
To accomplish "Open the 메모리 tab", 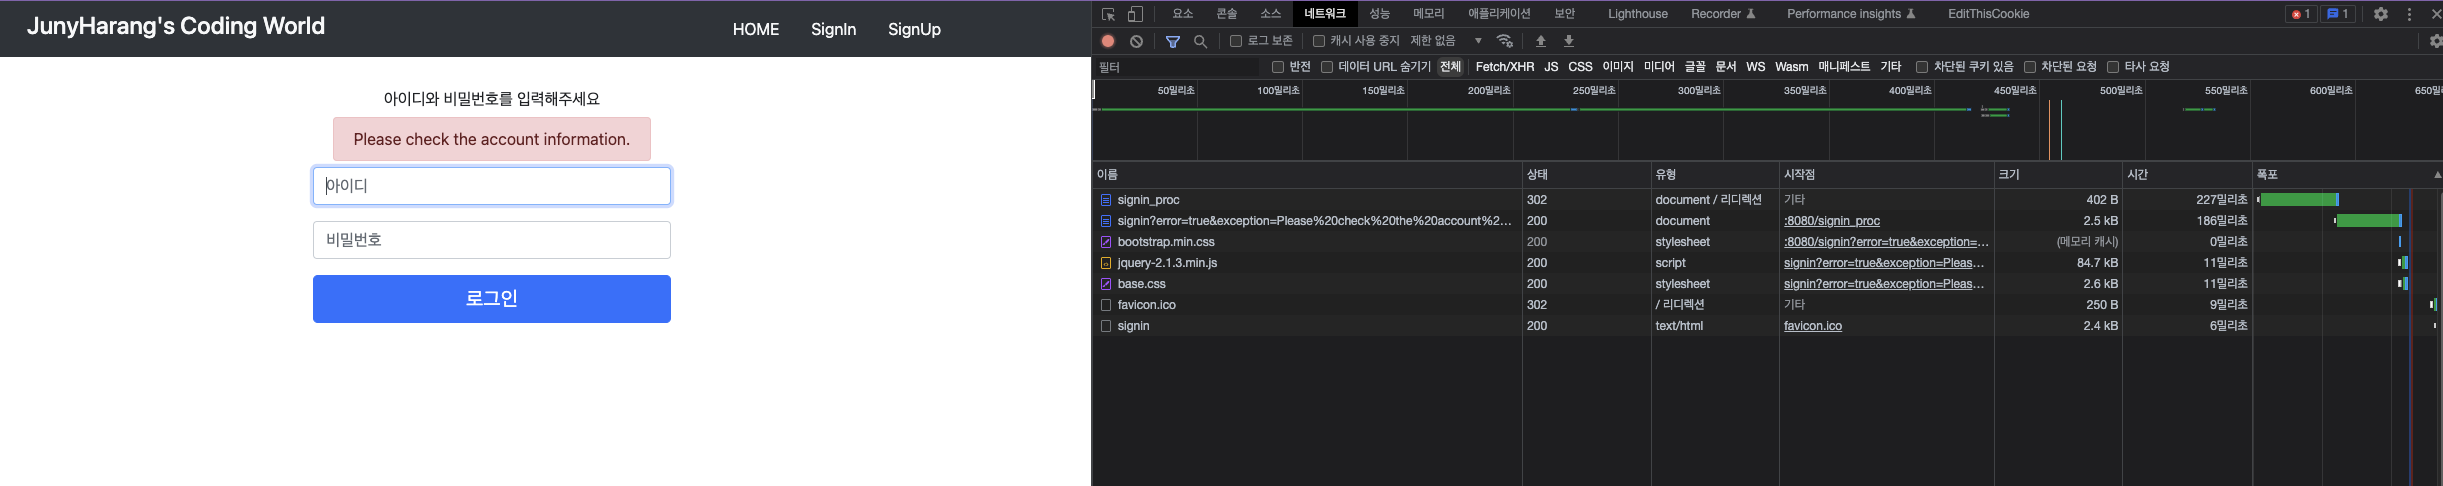I will [1429, 14].
